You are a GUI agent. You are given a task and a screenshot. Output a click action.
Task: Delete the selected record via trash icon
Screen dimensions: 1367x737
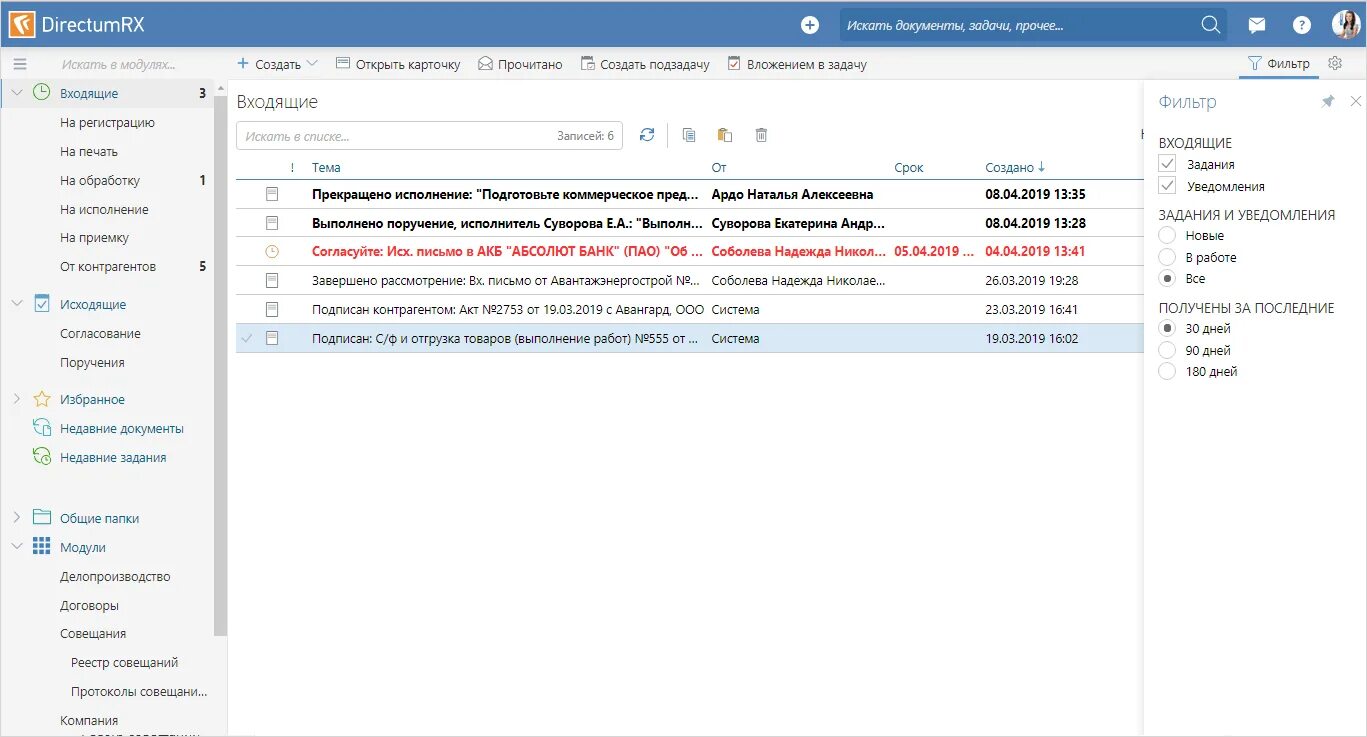tap(761, 134)
